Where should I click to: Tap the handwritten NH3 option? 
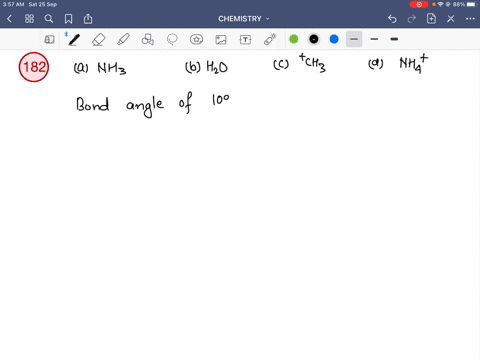pos(112,68)
